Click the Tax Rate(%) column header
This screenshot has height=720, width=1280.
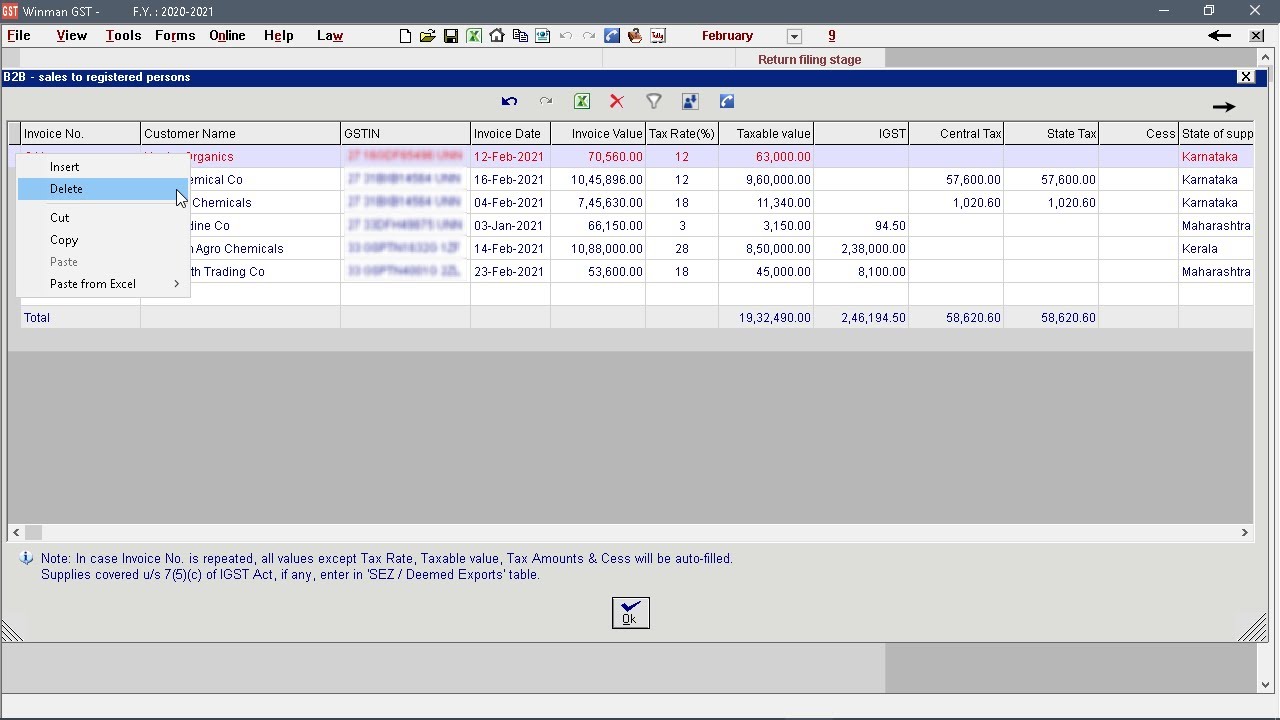(x=682, y=134)
